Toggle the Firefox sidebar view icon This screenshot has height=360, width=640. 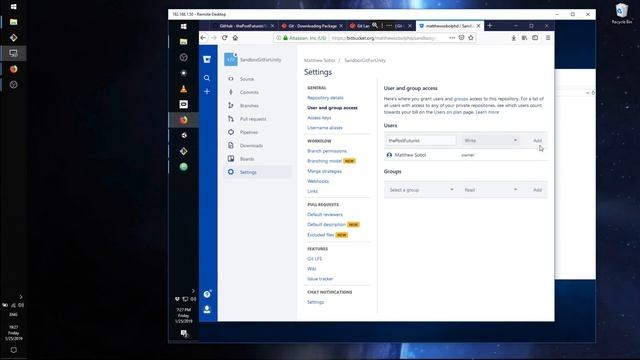point(535,38)
